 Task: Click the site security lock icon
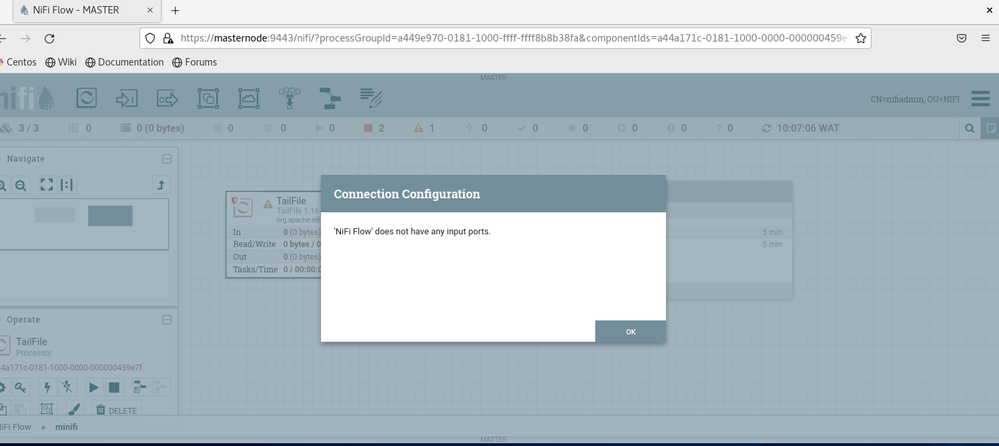pos(168,38)
